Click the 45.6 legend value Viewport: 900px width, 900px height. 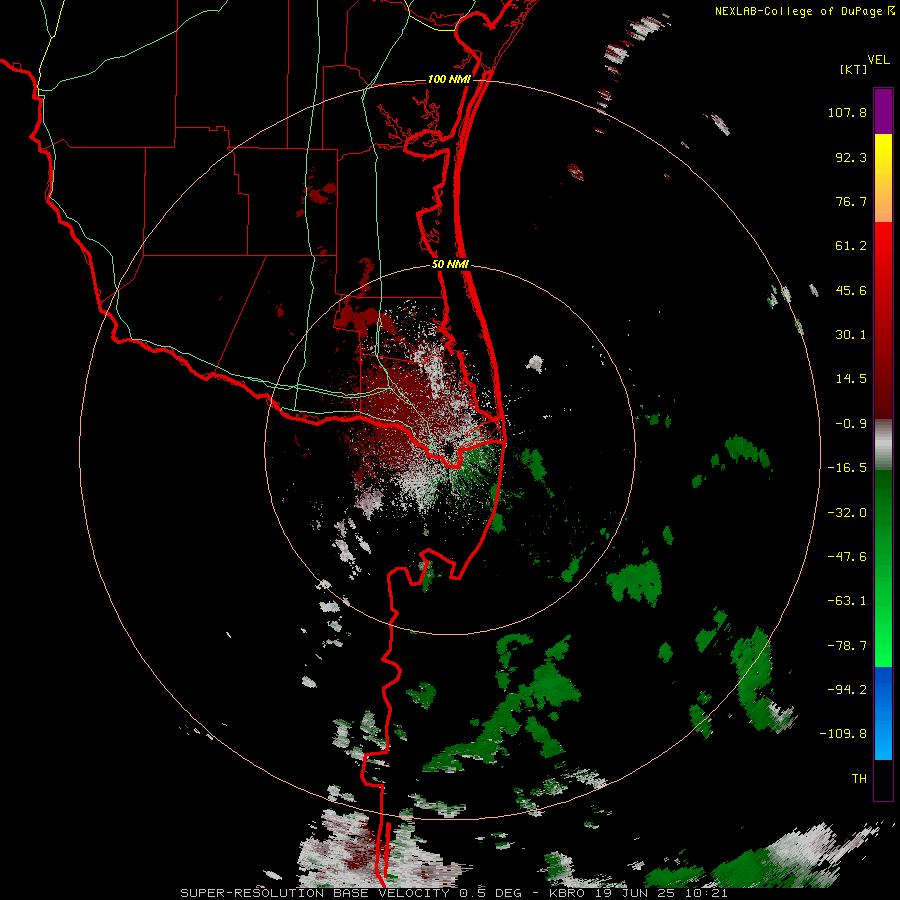tap(851, 290)
